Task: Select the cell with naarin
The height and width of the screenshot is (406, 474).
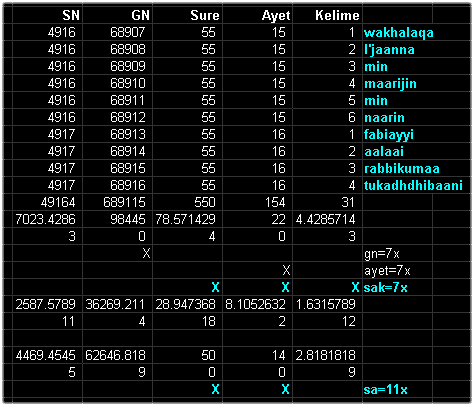Action: click(398, 118)
